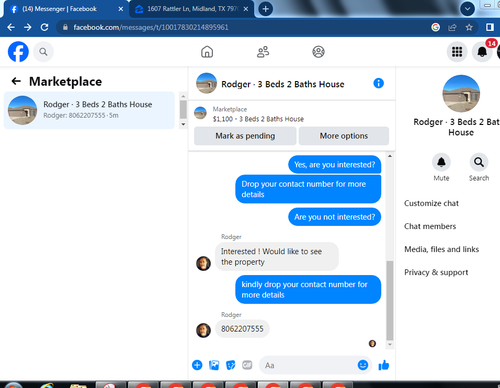The width and height of the screenshot is (500, 388).
Task: Click the More options button
Action: 344,136
